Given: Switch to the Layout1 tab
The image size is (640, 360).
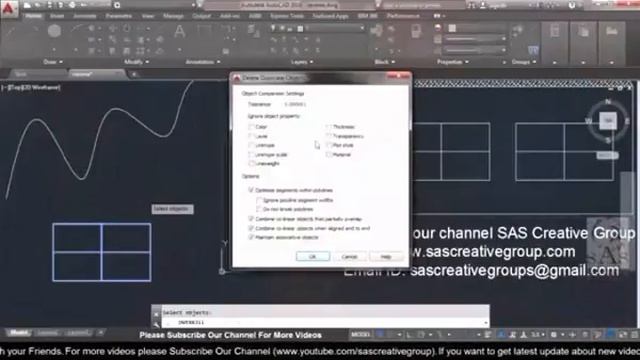Looking at the screenshot, I should tap(48, 333).
